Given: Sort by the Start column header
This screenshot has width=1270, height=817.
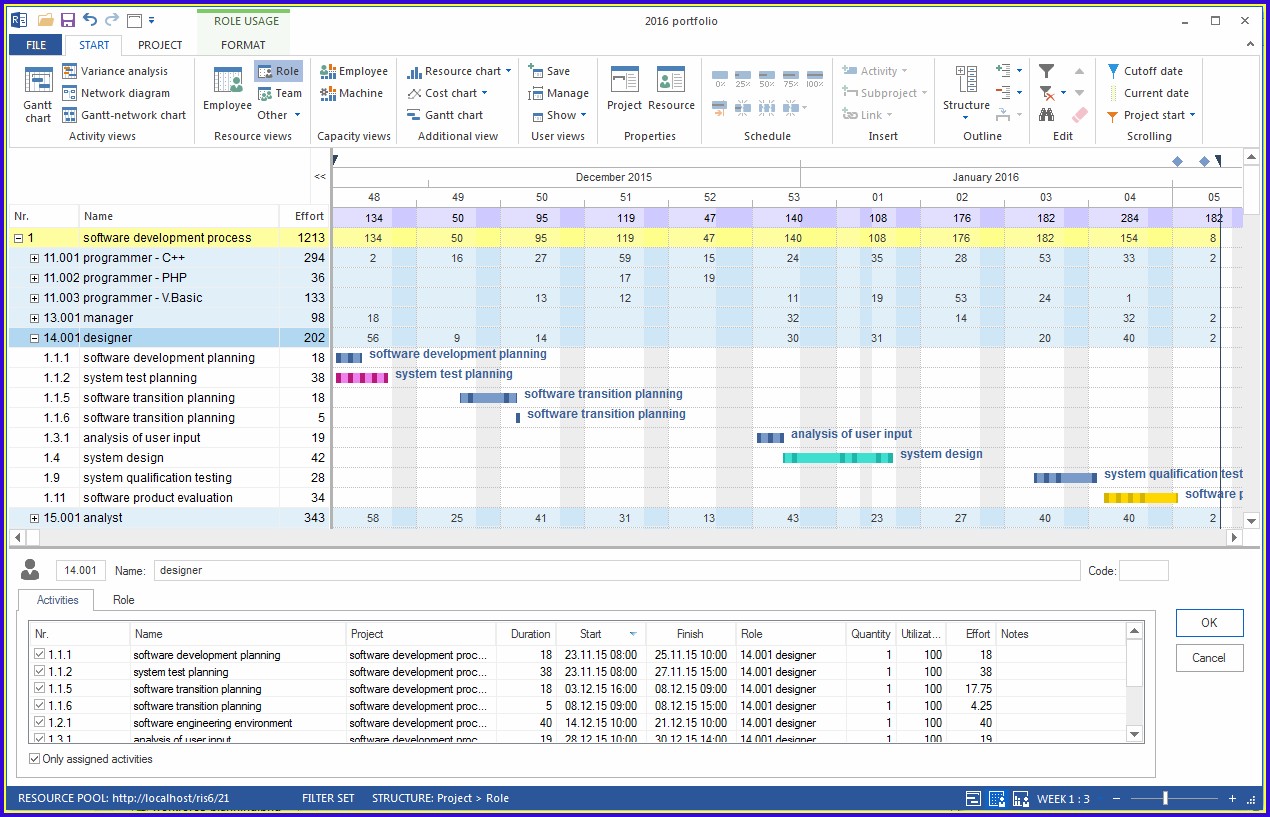Looking at the screenshot, I should (600, 634).
